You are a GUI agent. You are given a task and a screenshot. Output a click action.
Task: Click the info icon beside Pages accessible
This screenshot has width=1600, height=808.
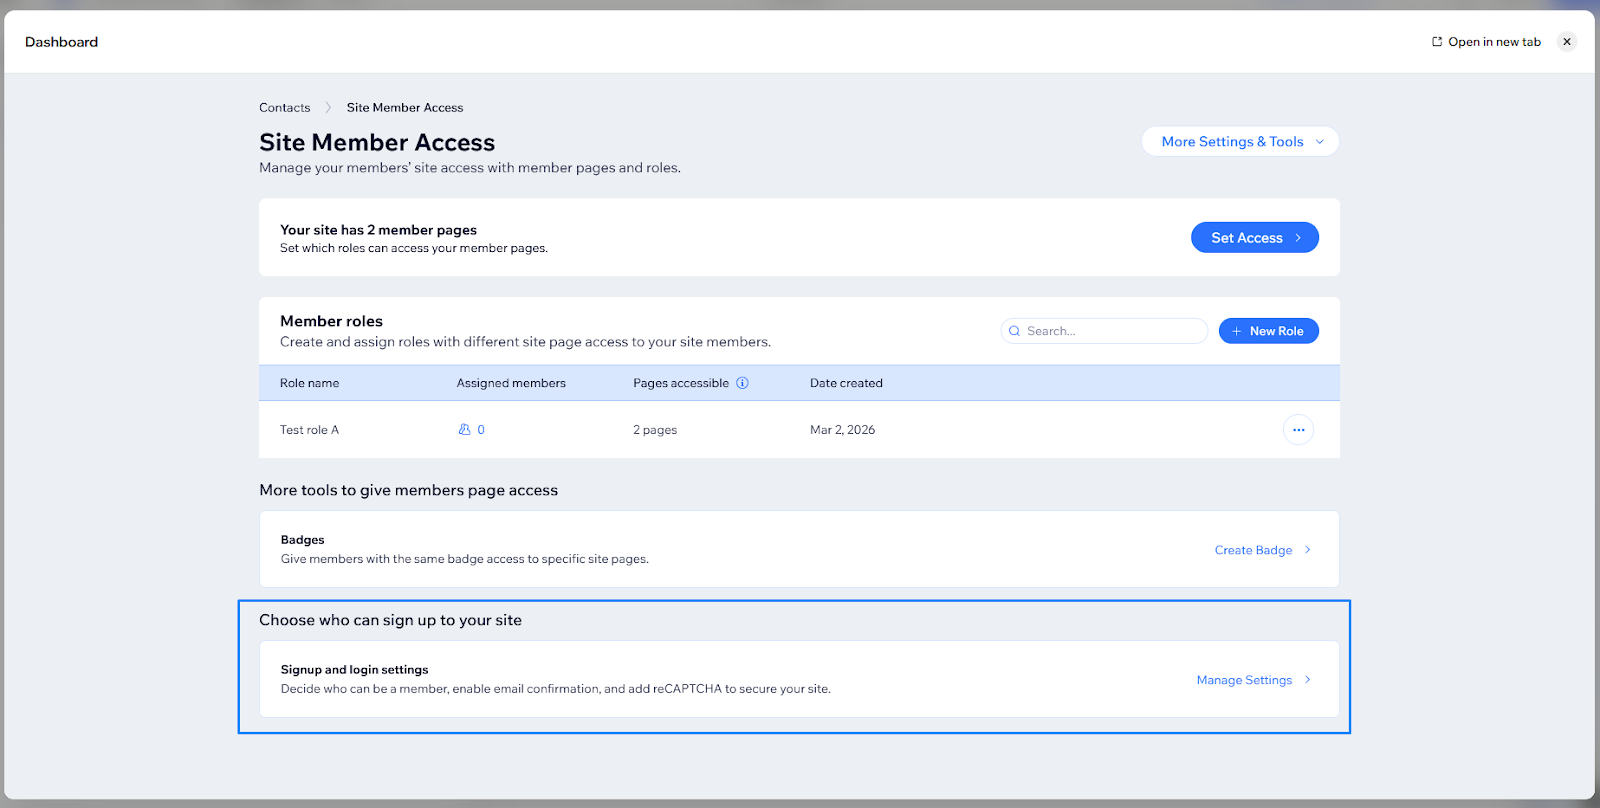(742, 383)
